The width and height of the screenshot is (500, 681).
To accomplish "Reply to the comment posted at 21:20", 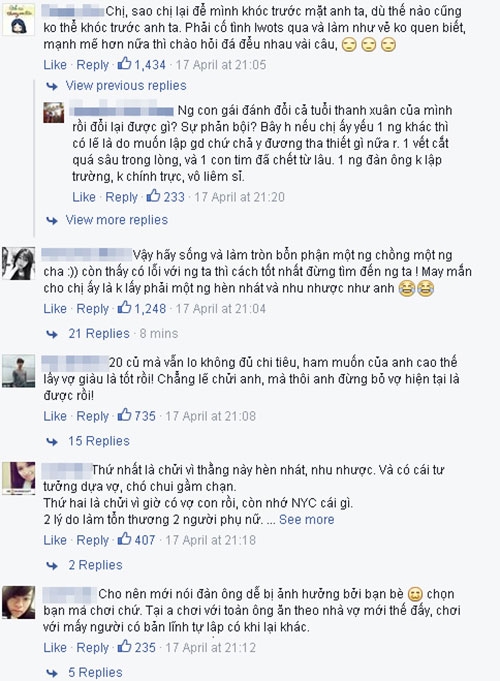I will [121, 197].
